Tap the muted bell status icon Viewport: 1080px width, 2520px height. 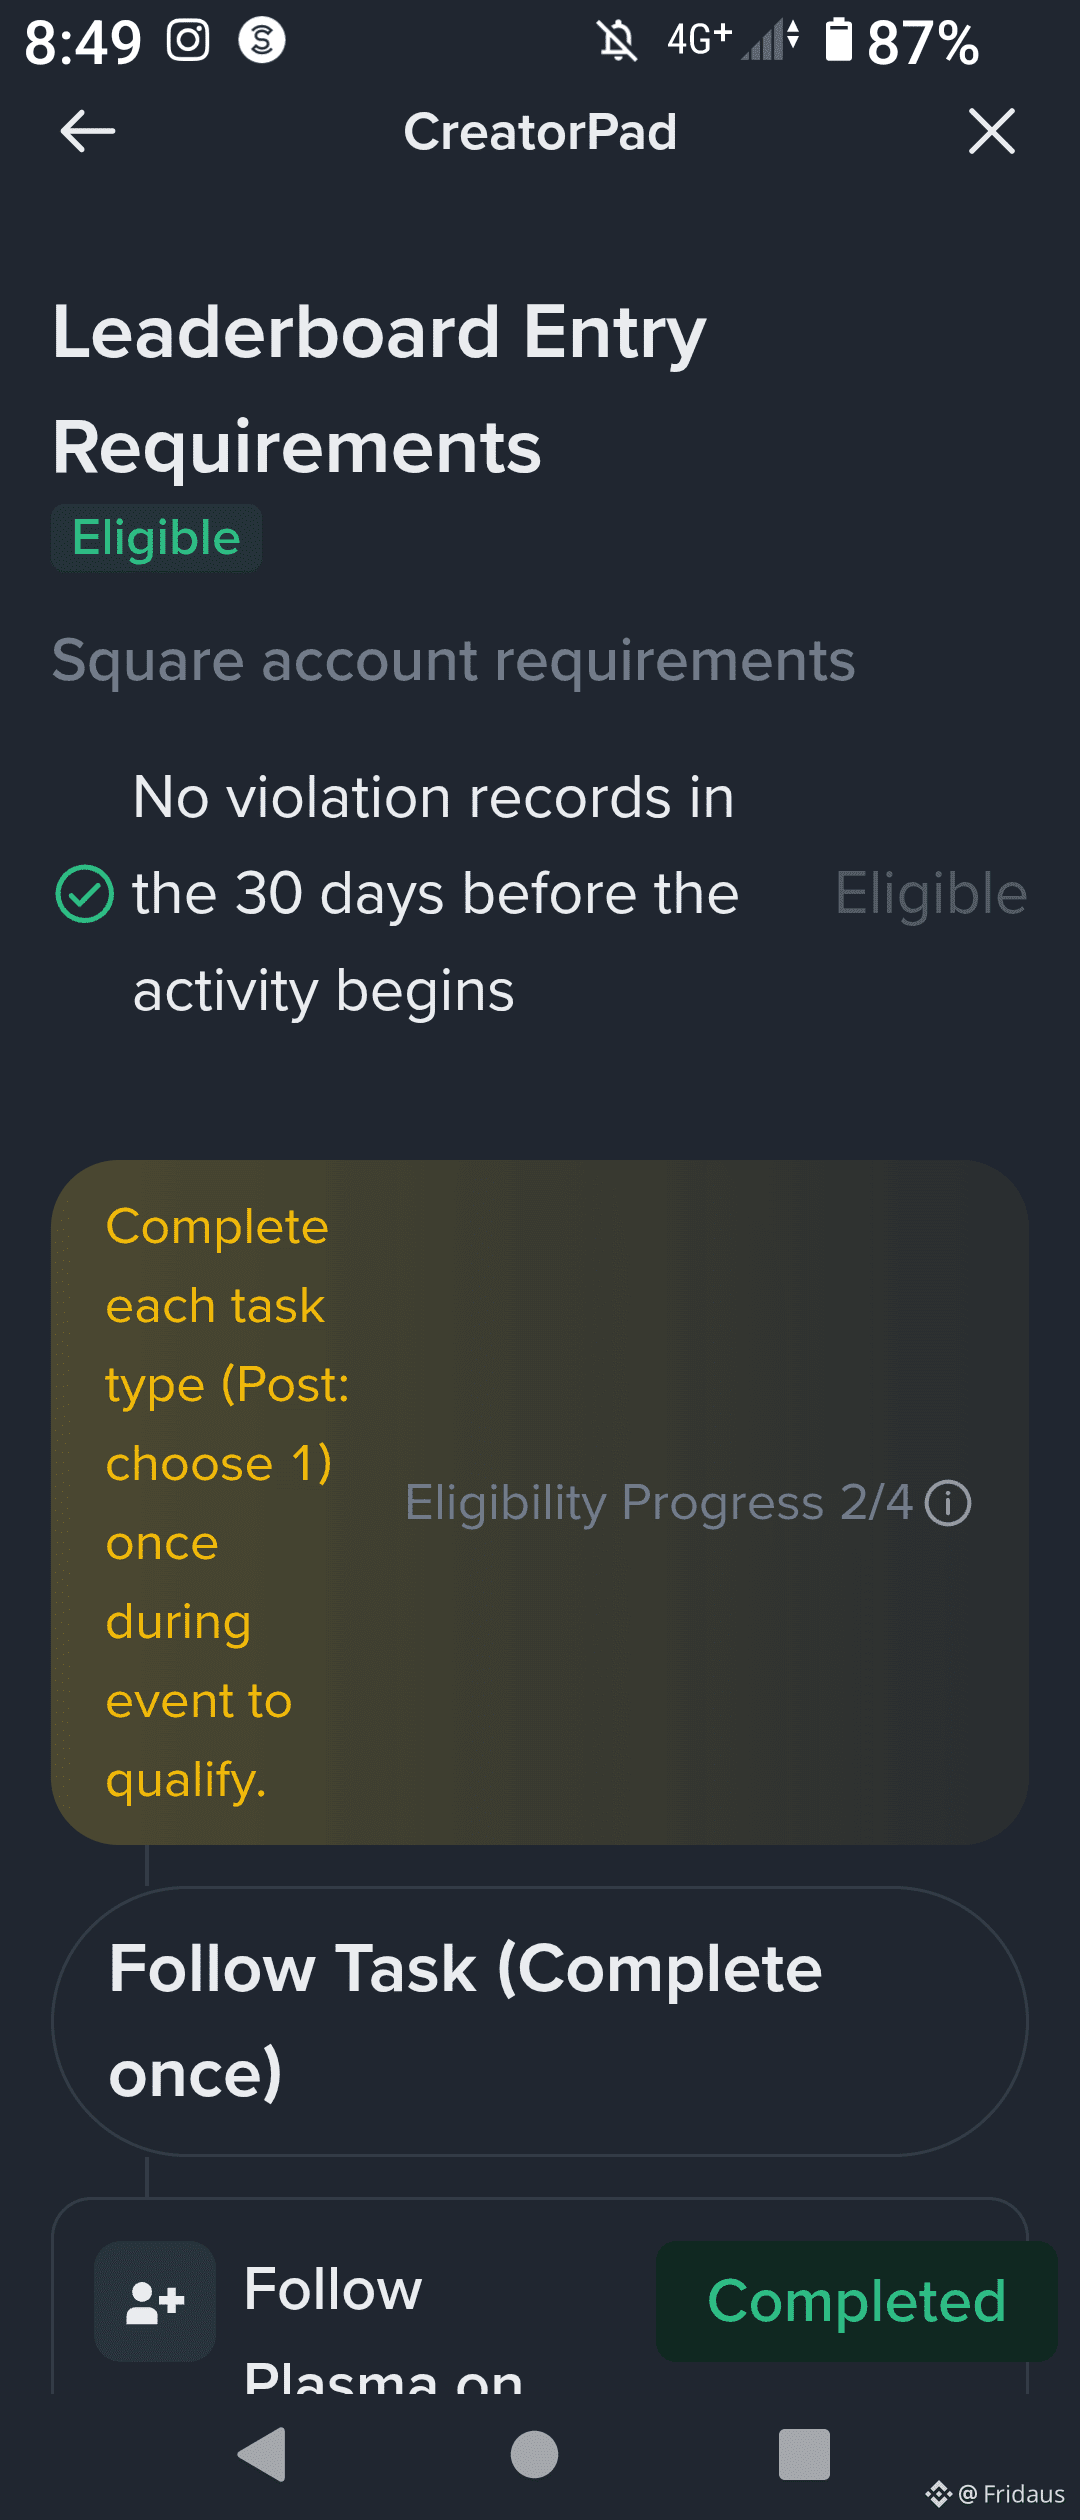point(617,41)
